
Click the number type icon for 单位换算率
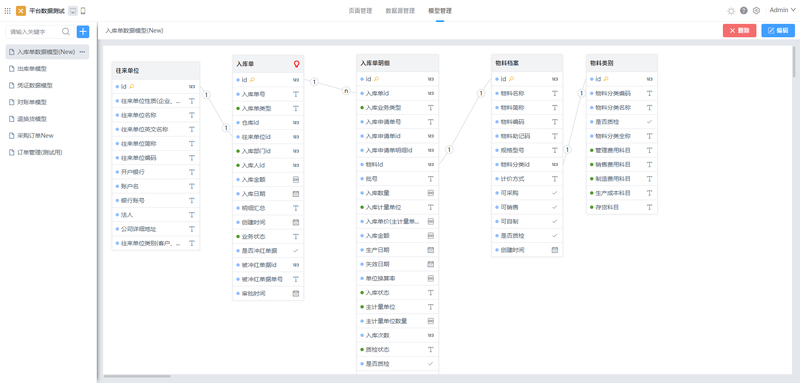[431, 278]
